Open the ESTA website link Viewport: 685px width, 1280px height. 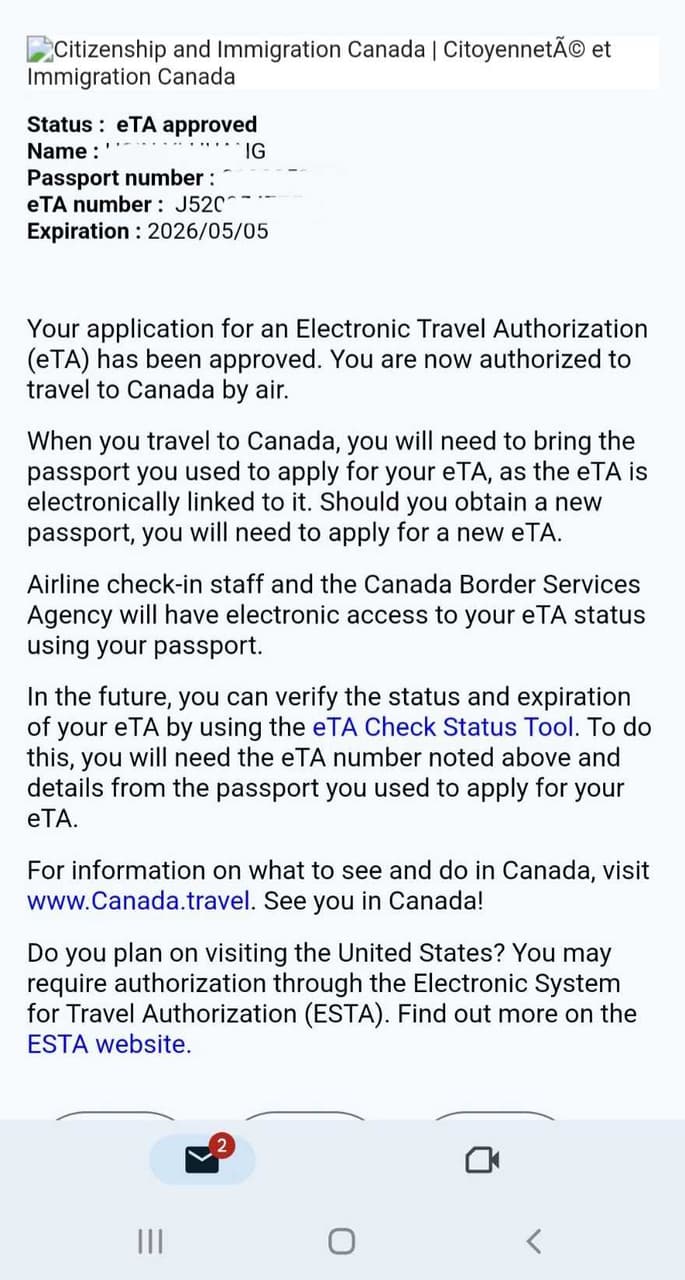point(108,1044)
